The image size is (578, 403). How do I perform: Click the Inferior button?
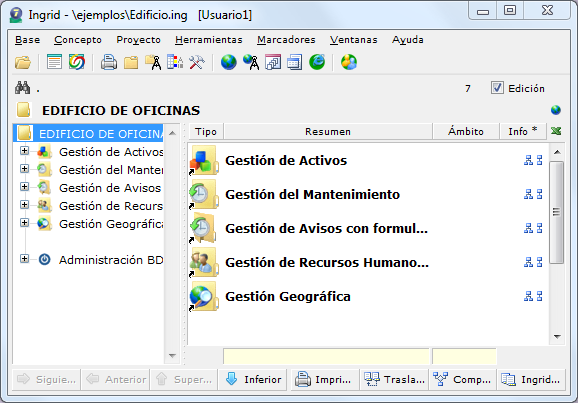pyautogui.click(x=253, y=379)
